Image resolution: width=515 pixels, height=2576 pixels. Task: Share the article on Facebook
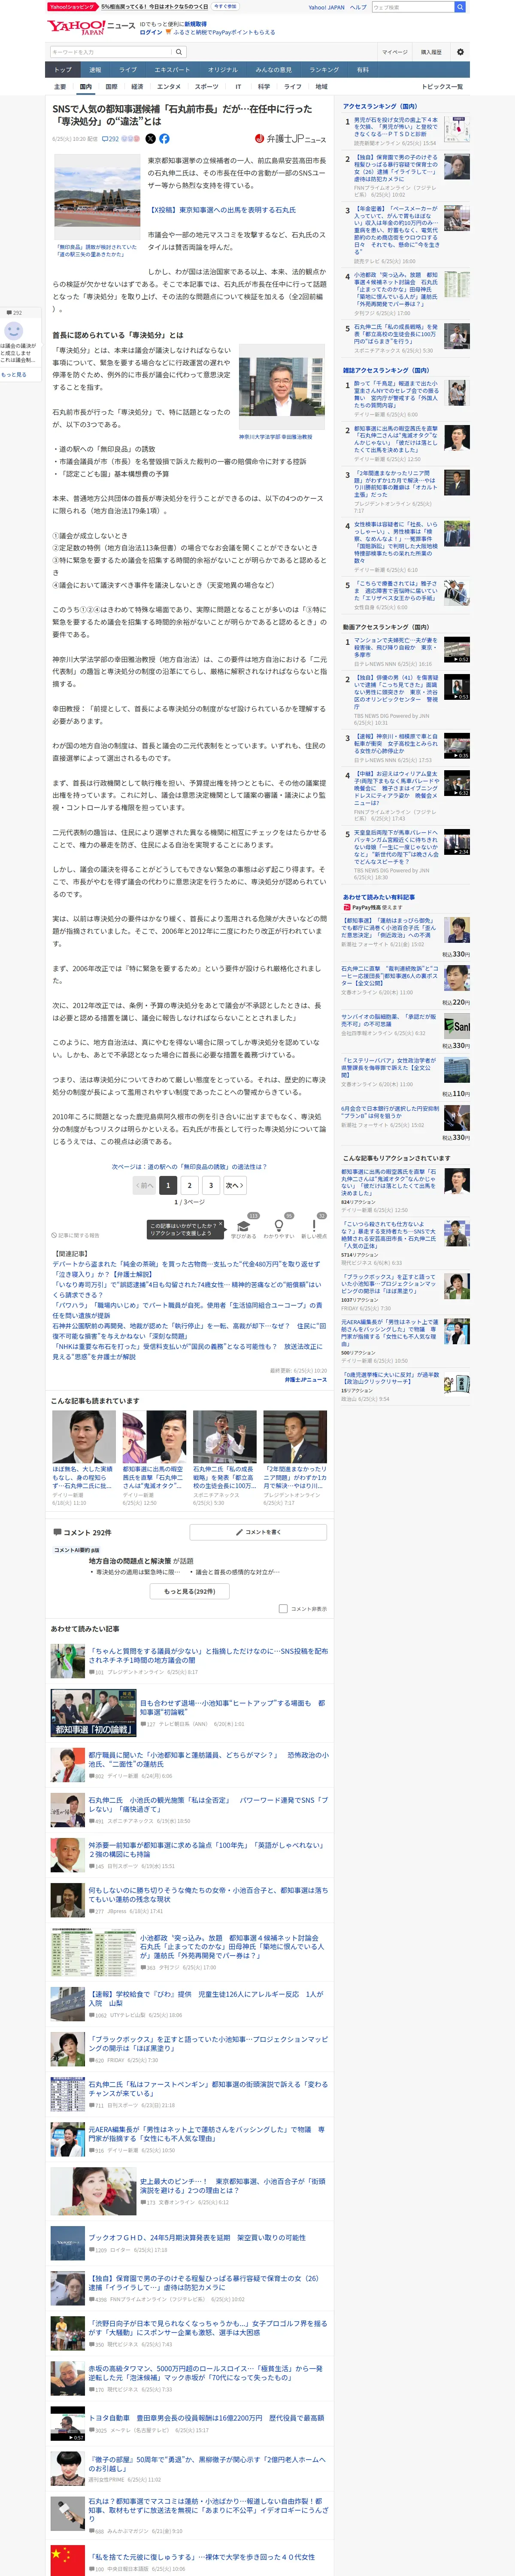164,139
